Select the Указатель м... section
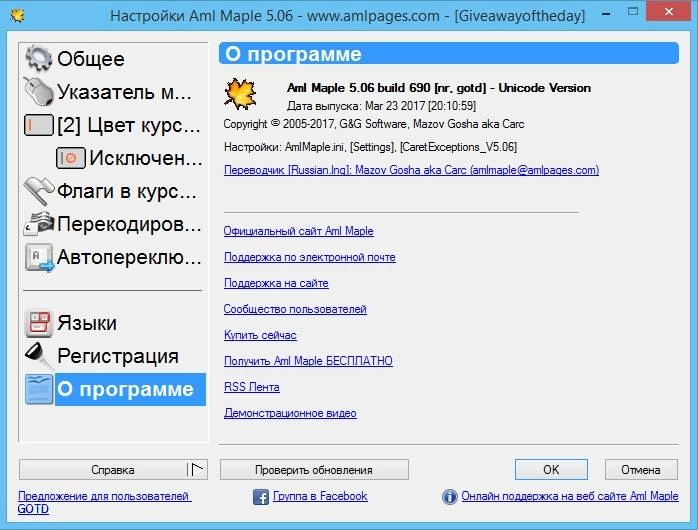Screen dimensions: 698x530 [x=124, y=92]
